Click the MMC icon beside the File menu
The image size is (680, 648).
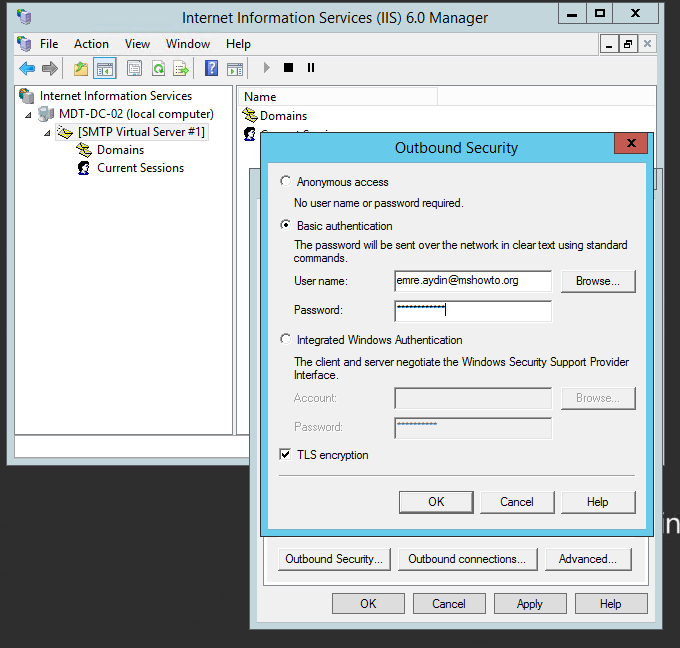point(24,44)
